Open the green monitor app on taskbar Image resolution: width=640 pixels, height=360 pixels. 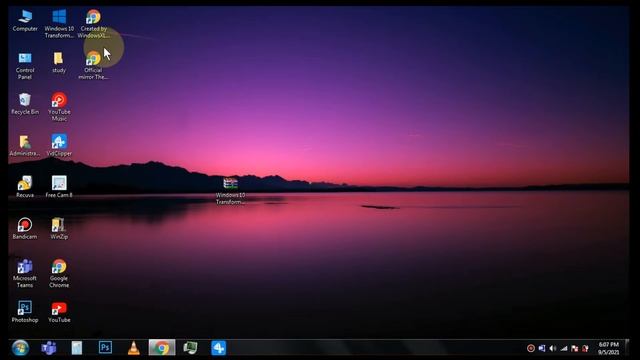190,348
